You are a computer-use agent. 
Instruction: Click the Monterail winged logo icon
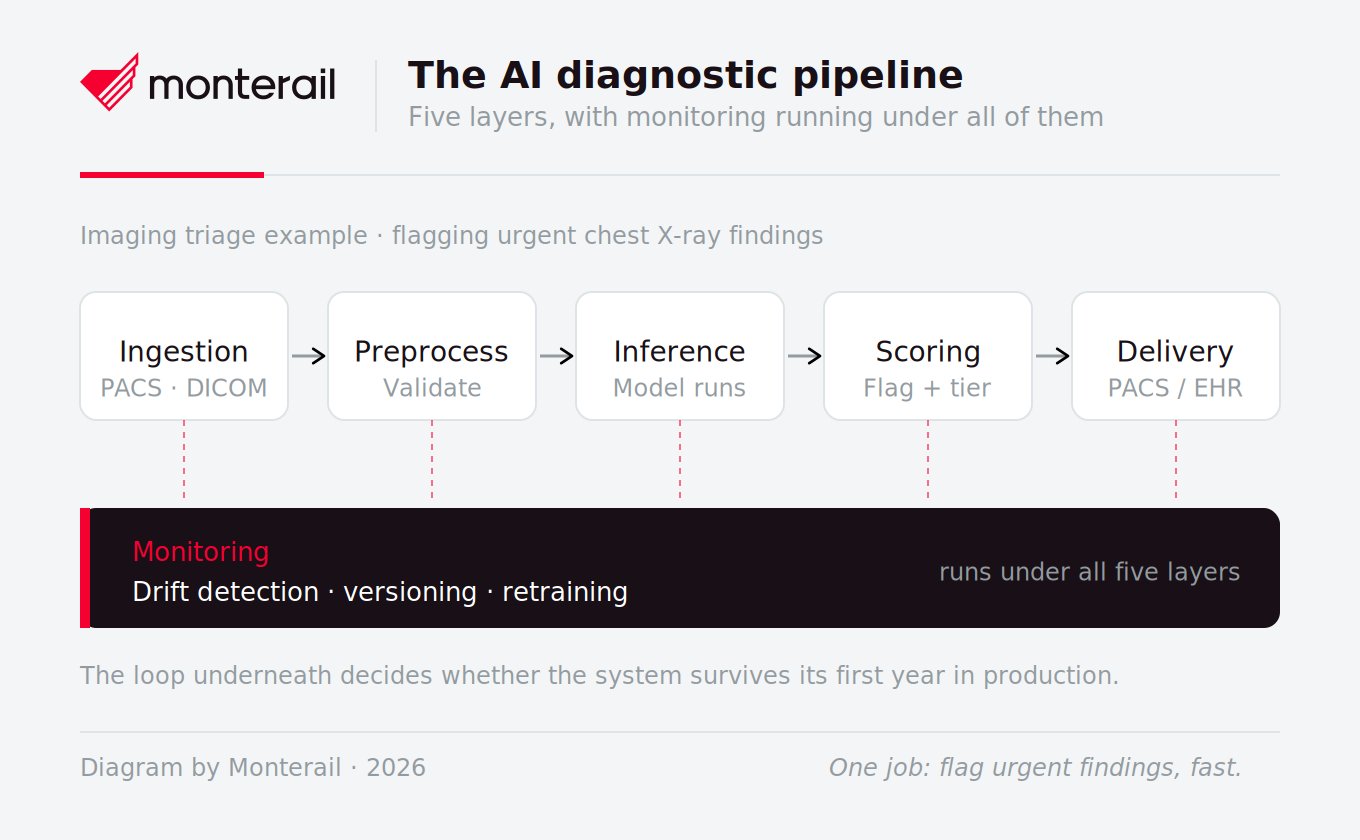pos(109,82)
